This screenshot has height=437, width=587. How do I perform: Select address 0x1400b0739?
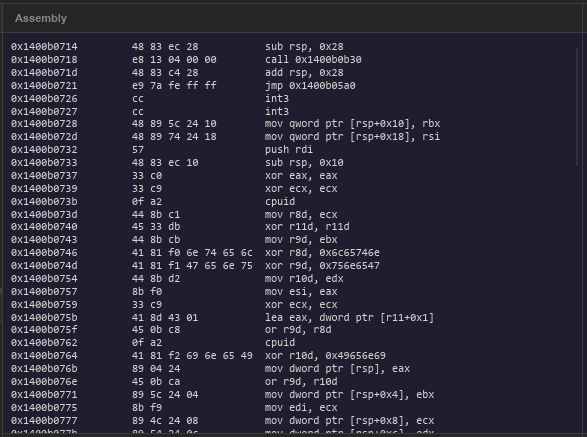pyautogui.click(x=44, y=189)
